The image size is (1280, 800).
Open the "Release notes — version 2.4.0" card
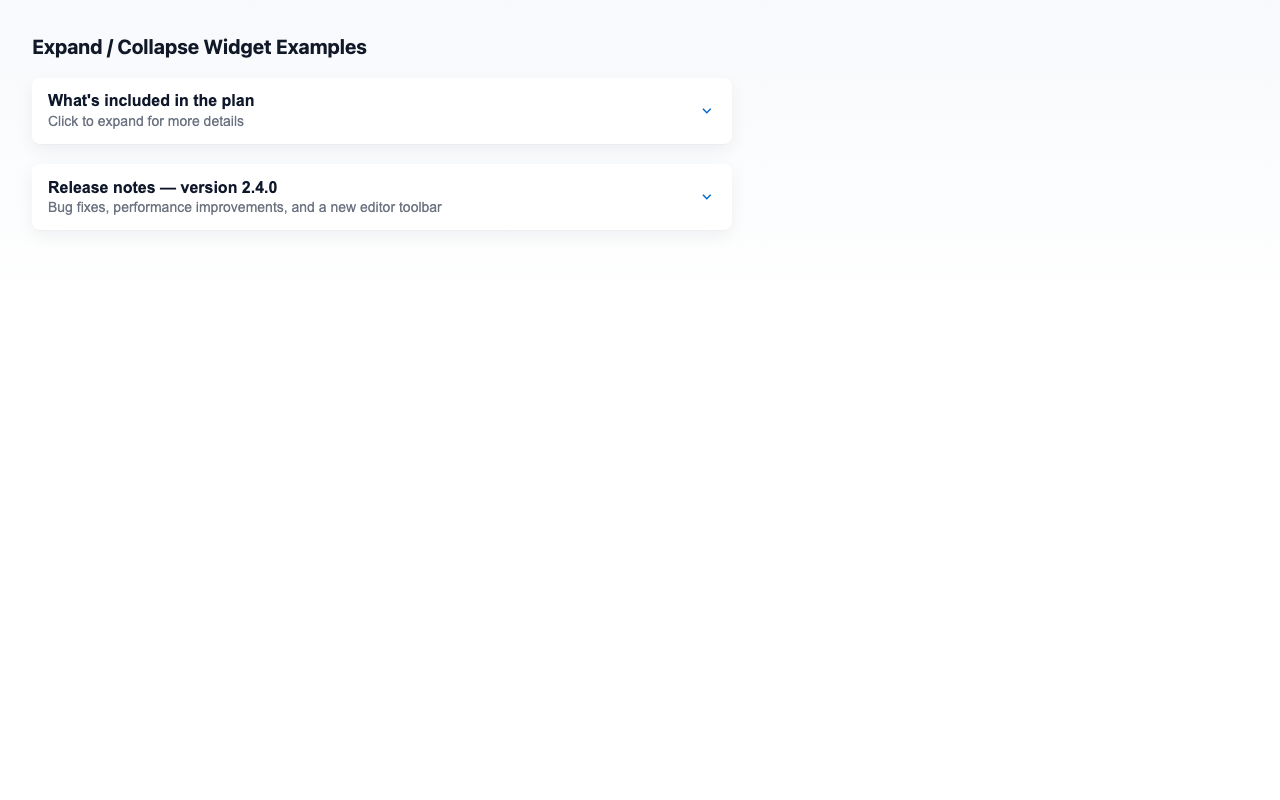[x=380, y=196]
